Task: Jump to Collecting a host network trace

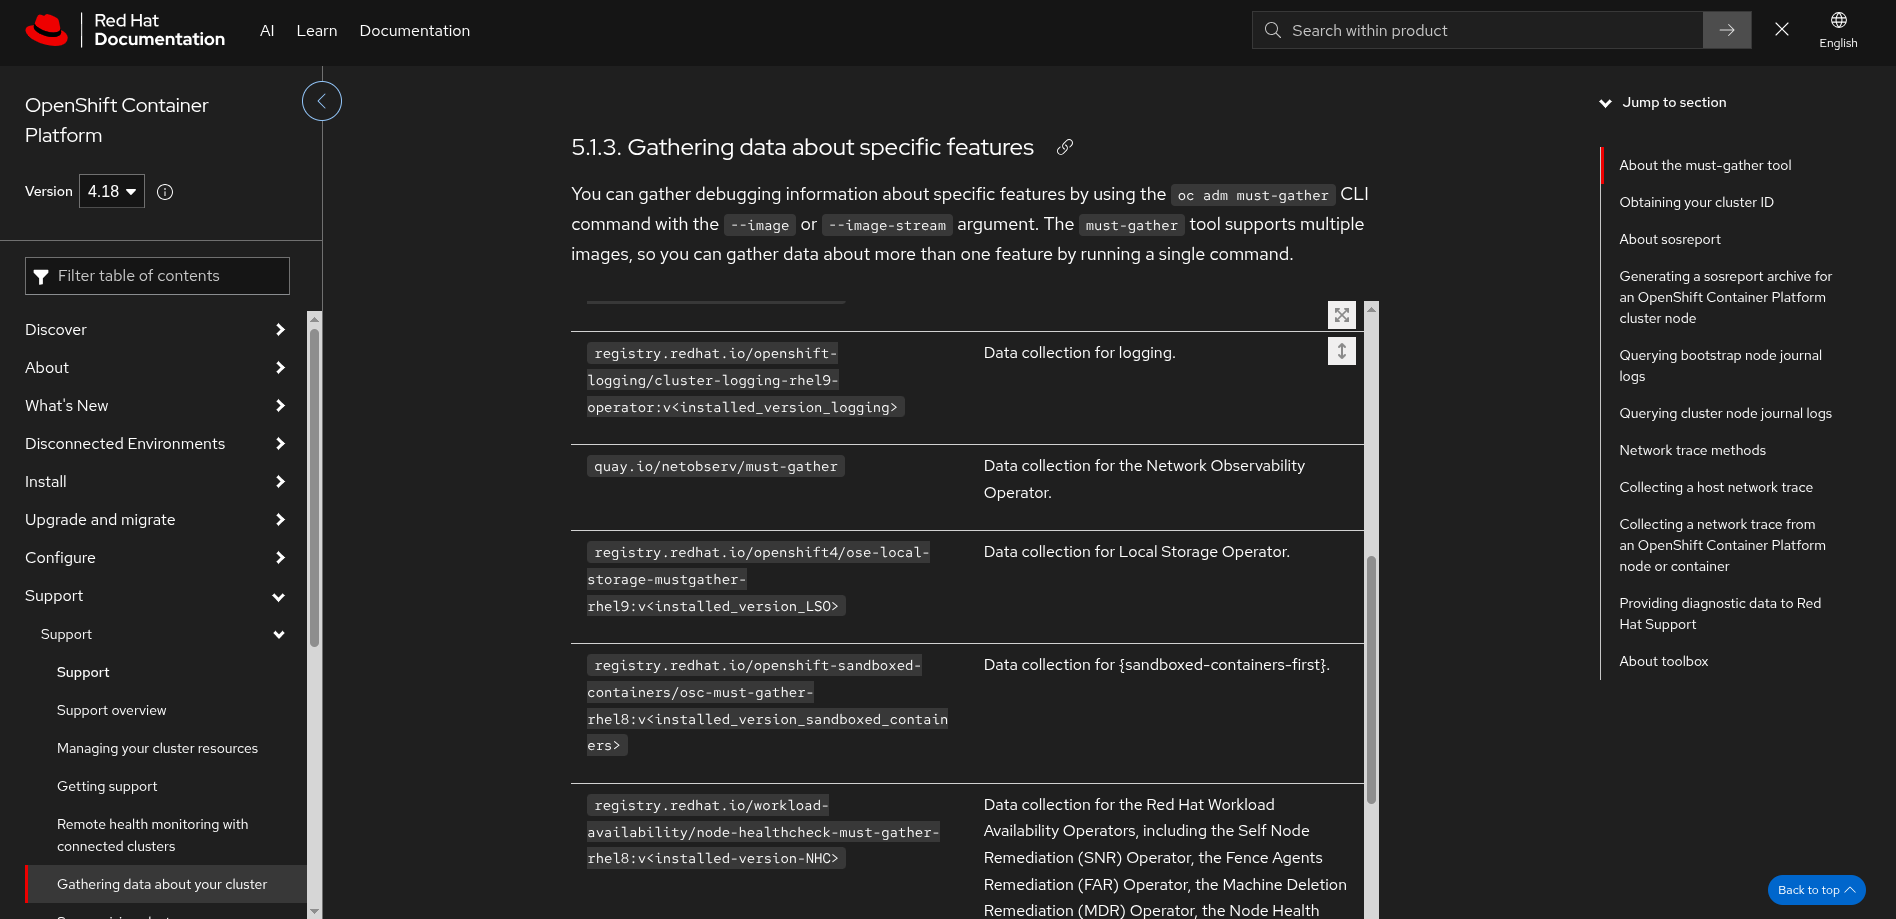Action: click(x=1716, y=487)
